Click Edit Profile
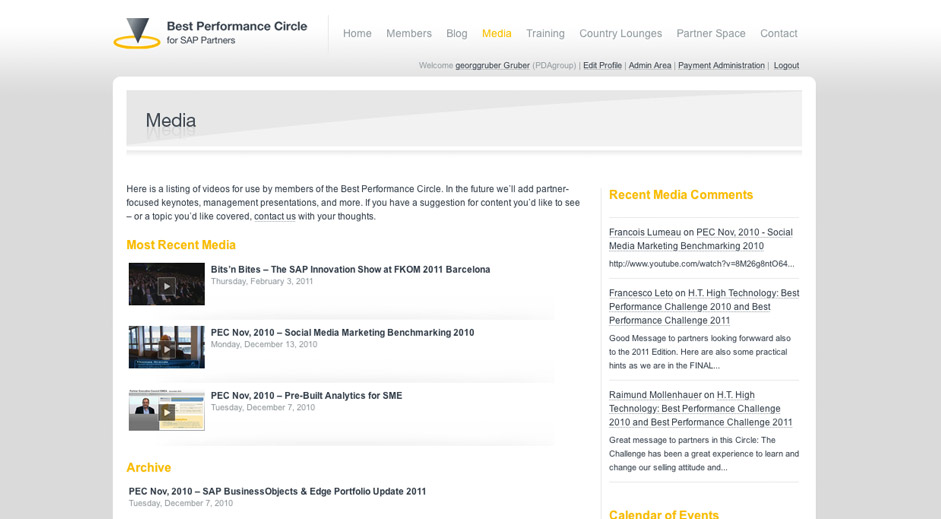Viewport: 941px width, 519px height. coord(602,65)
